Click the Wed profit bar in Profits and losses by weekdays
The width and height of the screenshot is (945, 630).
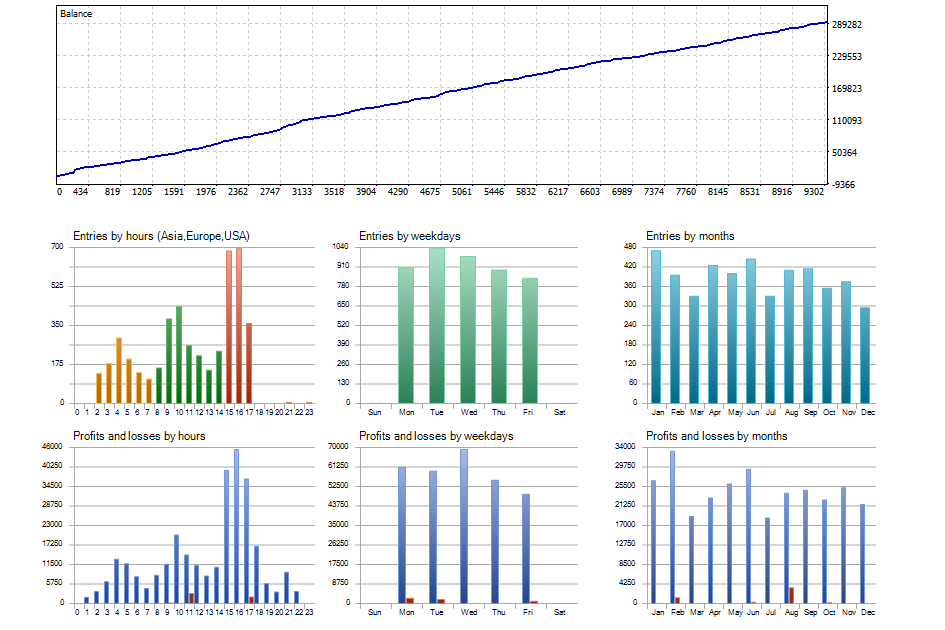(464, 526)
